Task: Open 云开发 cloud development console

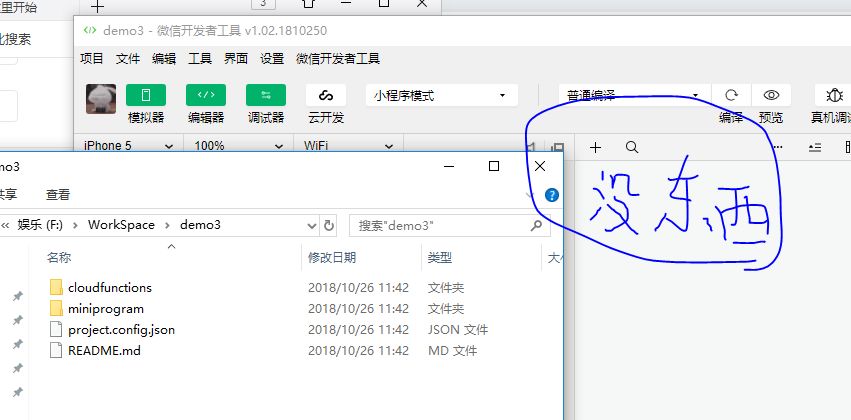Action: pyautogui.click(x=326, y=96)
